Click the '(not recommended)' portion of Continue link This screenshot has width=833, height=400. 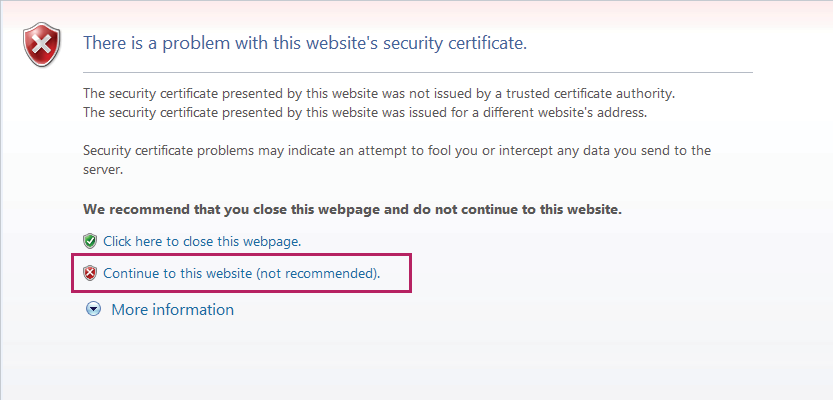click(318, 274)
